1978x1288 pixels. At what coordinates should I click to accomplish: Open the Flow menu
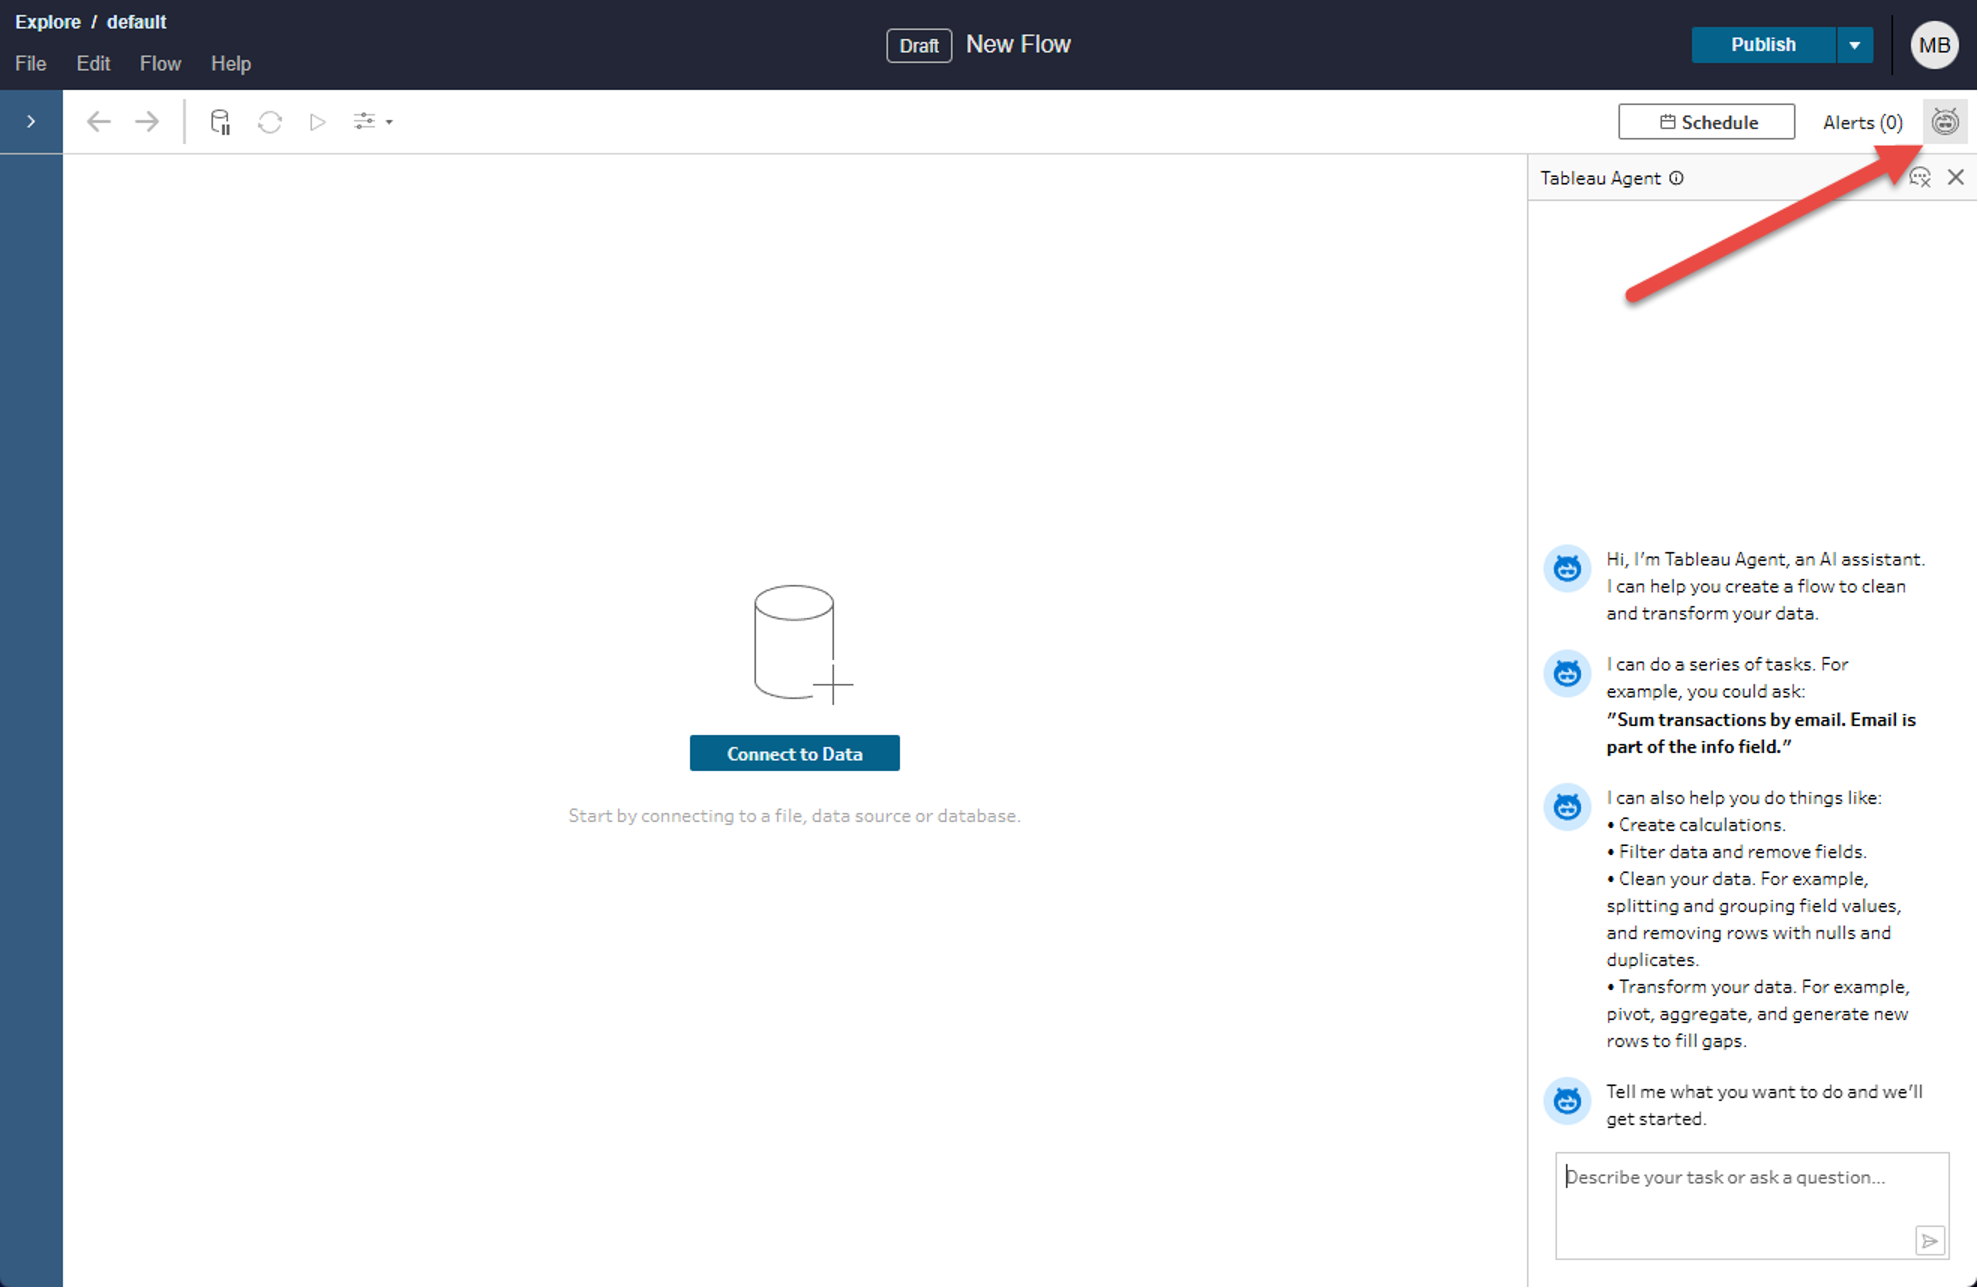click(x=160, y=64)
